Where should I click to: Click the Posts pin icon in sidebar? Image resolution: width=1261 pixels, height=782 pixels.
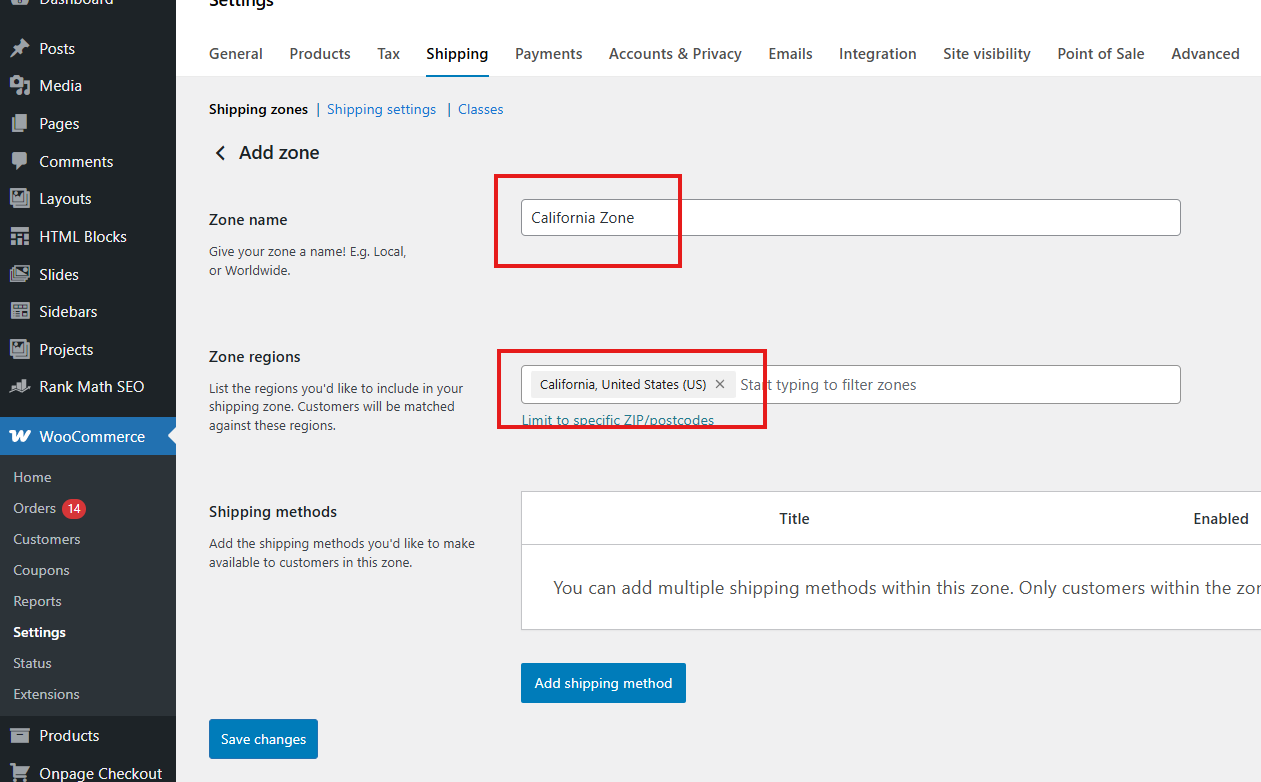19,48
